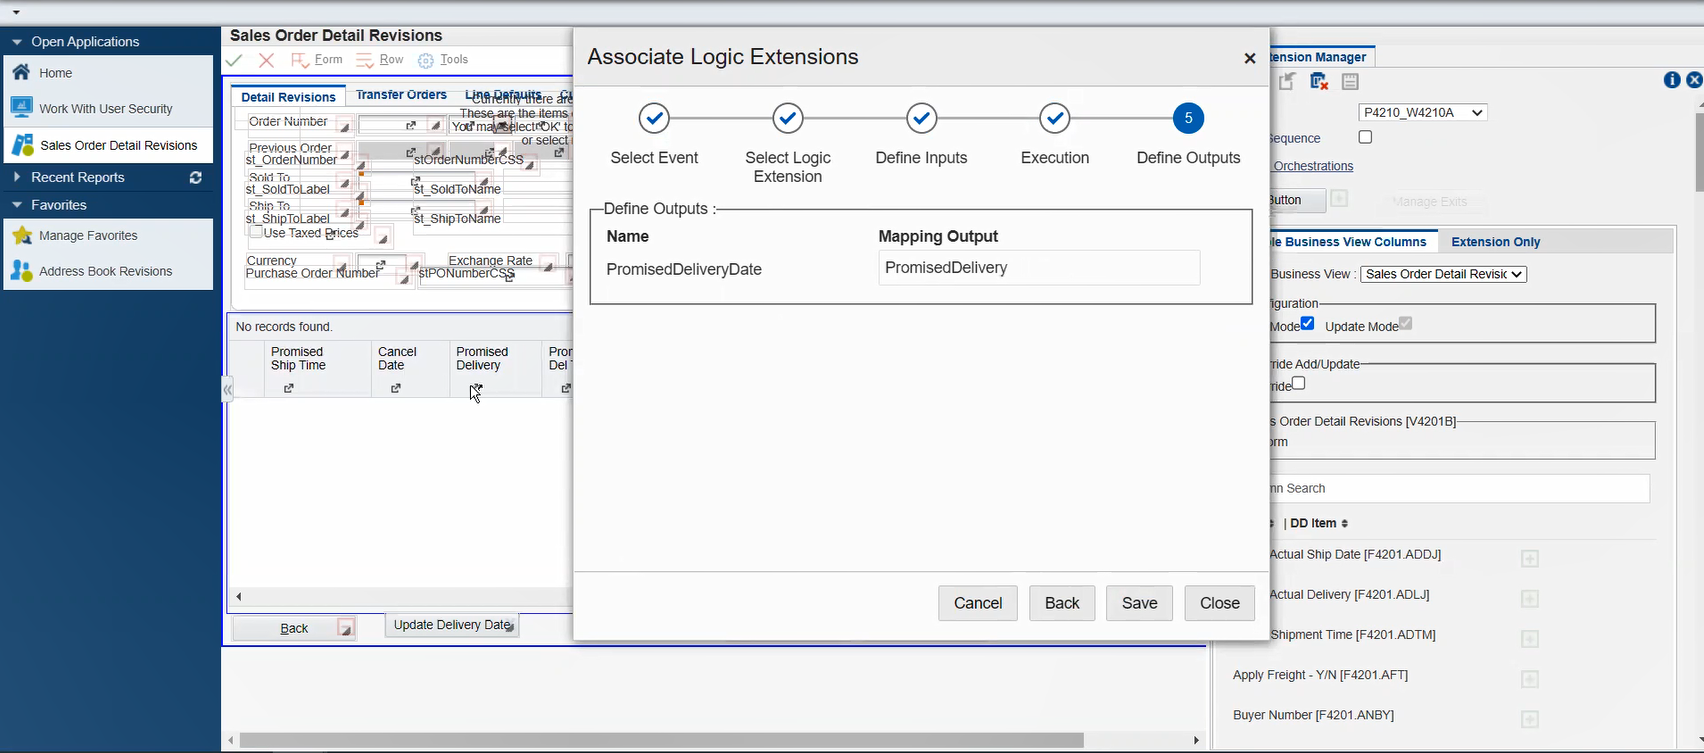Click the dropdown arrow at the top-left corner

coord(16,12)
